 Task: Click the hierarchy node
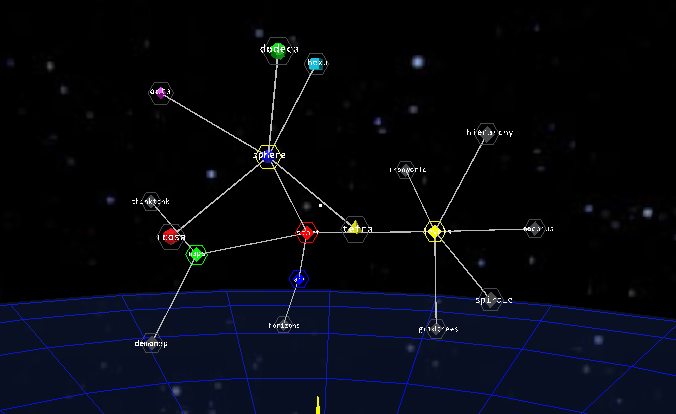point(487,133)
